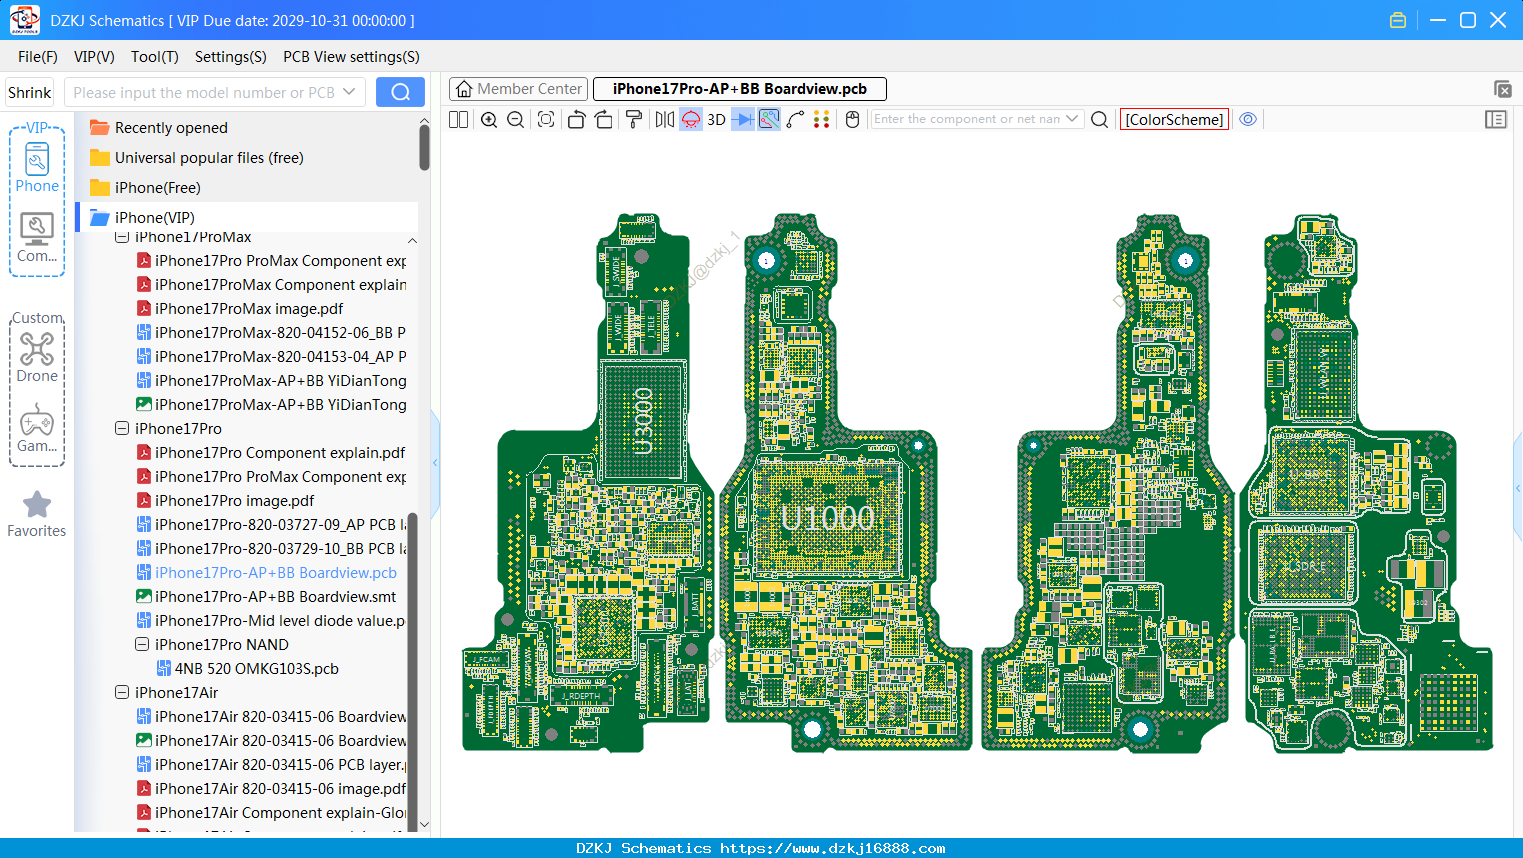Open the PCB View settings(S) menu
Image resolution: width=1523 pixels, height=858 pixels.
(x=351, y=57)
